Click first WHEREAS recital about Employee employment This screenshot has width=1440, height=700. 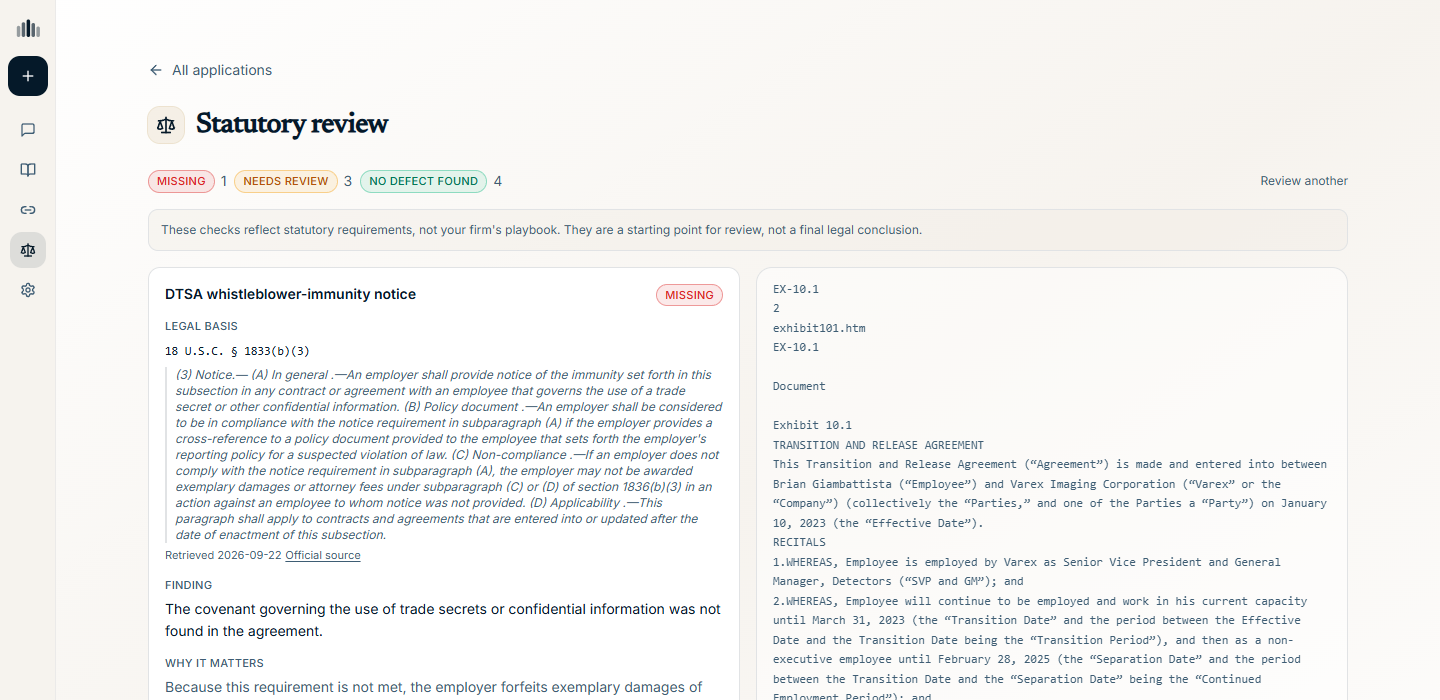point(1026,572)
